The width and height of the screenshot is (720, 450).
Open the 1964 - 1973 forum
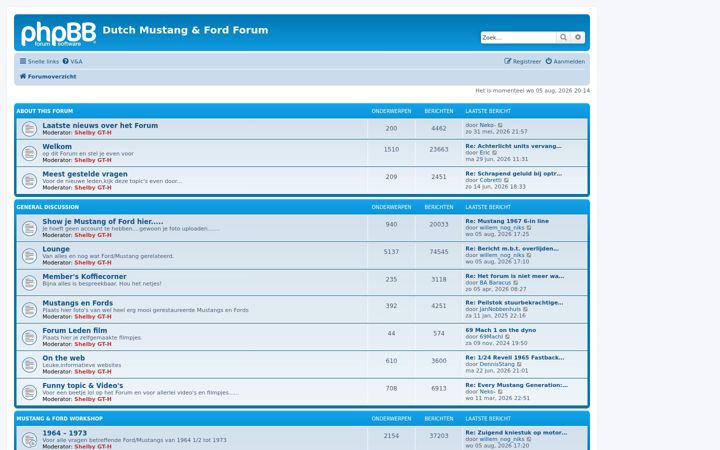point(64,433)
